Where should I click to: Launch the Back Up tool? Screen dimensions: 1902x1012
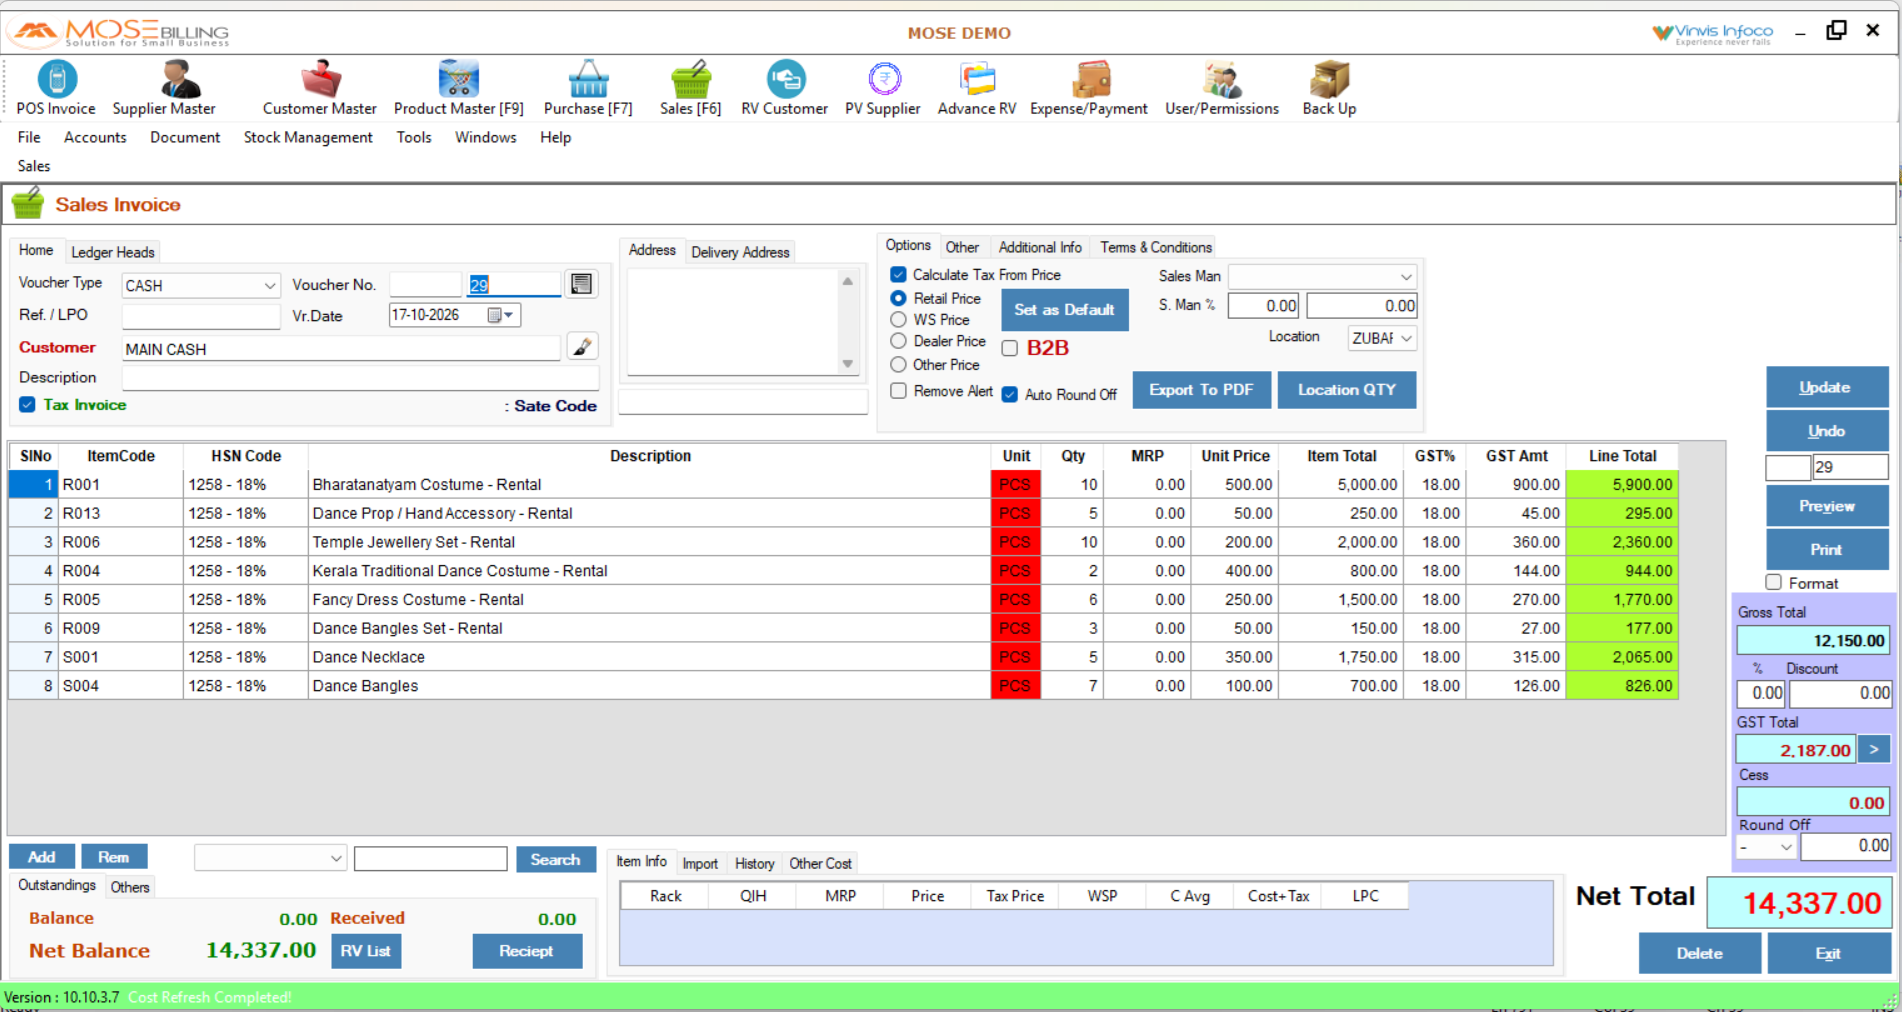[x=1329, y=88]
